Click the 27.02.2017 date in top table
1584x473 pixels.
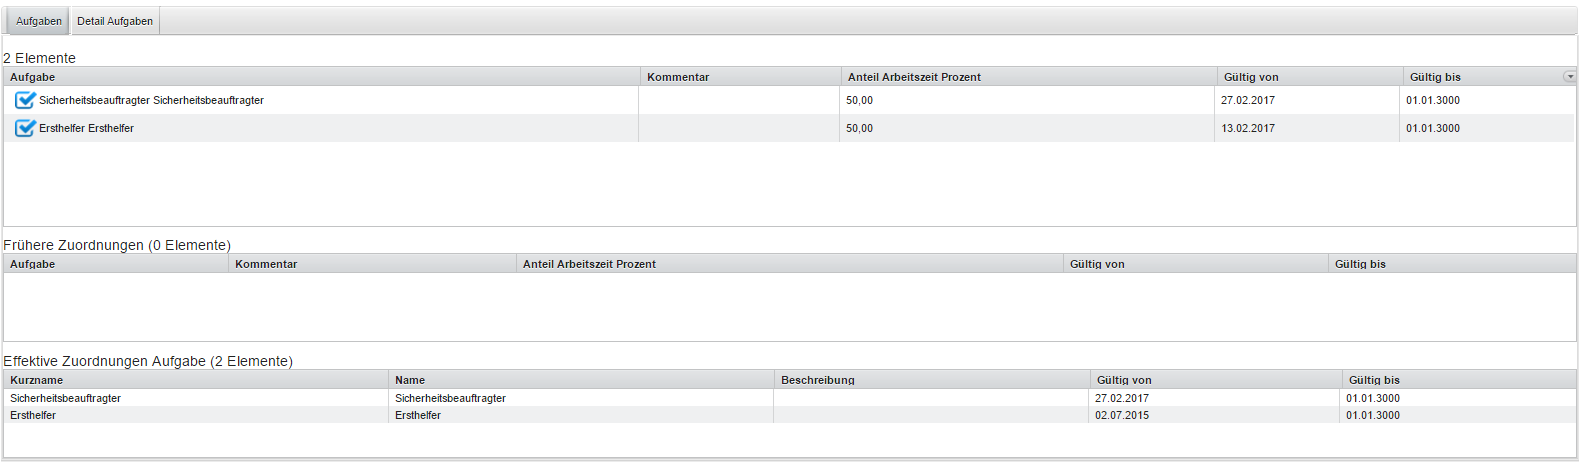pyautogui.click(x=1248, y=100)
